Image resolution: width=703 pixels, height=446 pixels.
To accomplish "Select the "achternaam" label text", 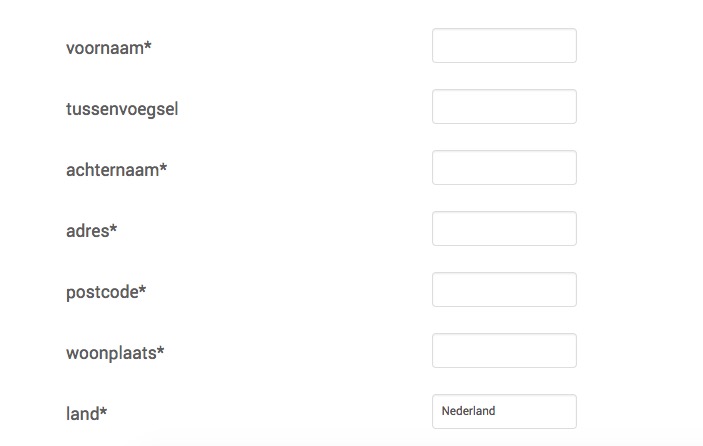I will click(112, 170).
